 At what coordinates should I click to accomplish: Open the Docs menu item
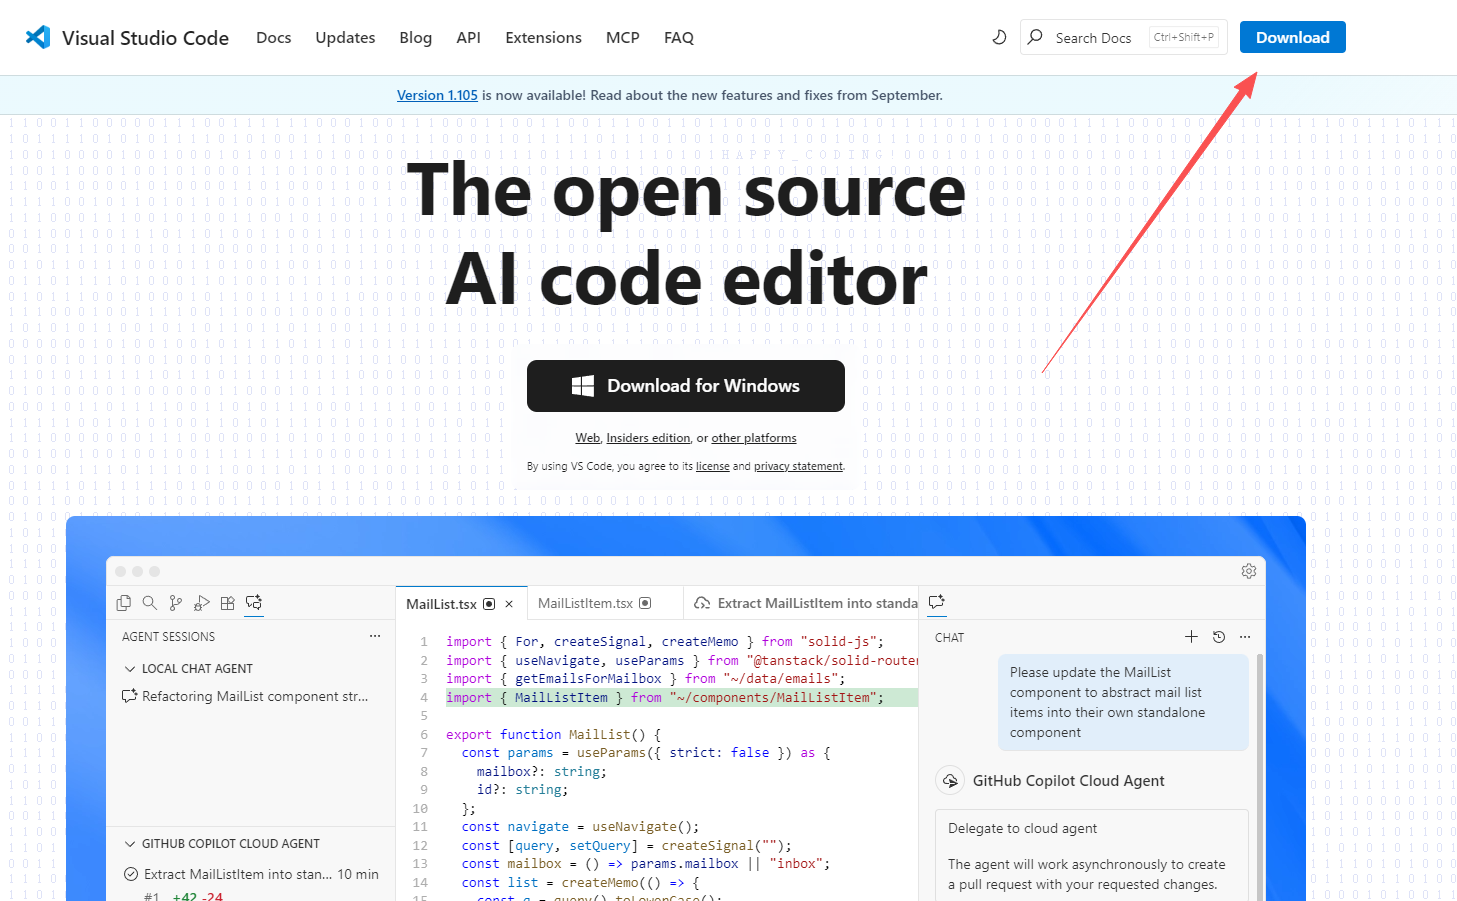pos(274,37)
